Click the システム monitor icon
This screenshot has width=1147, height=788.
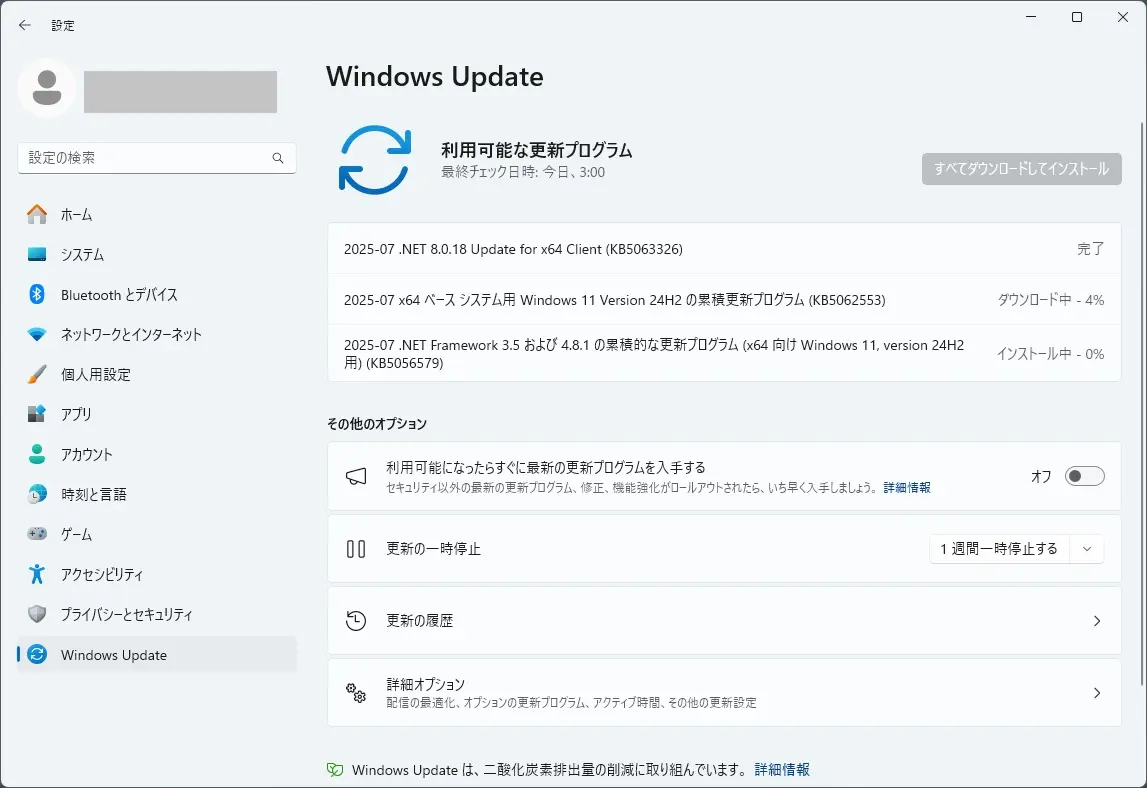37,255
